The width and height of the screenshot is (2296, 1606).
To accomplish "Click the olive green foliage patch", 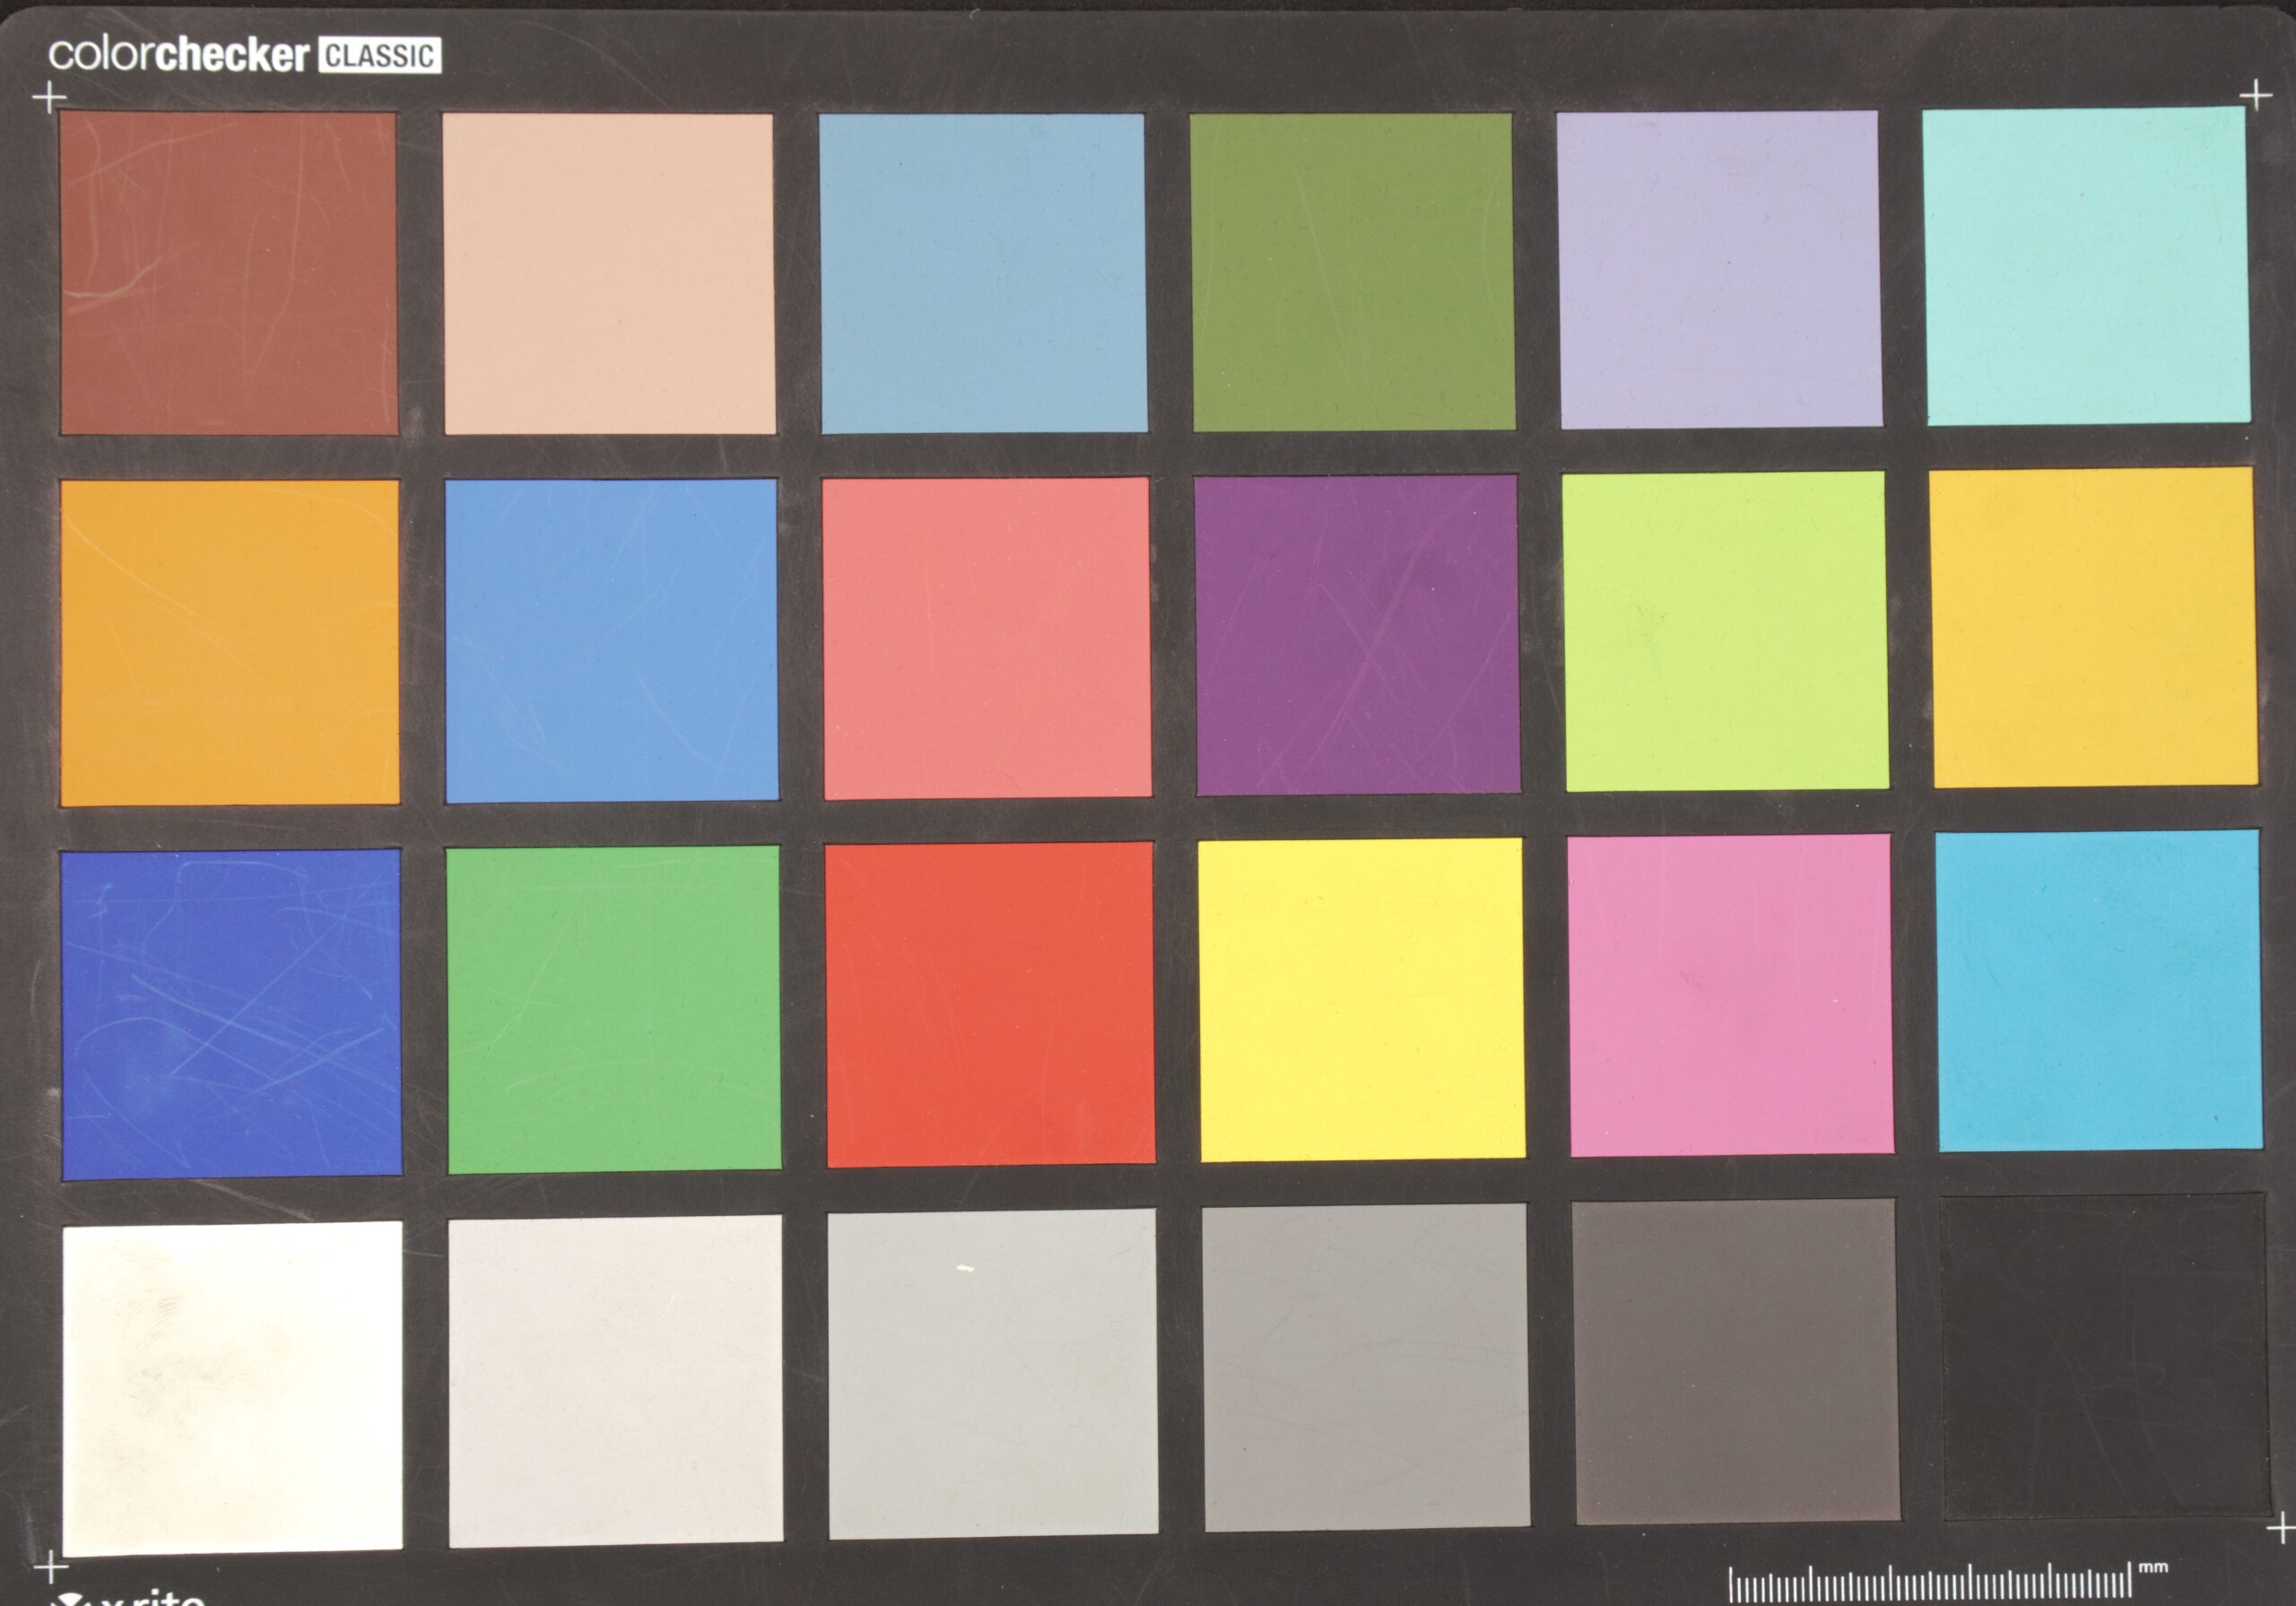I will [x=1352, y=272].
